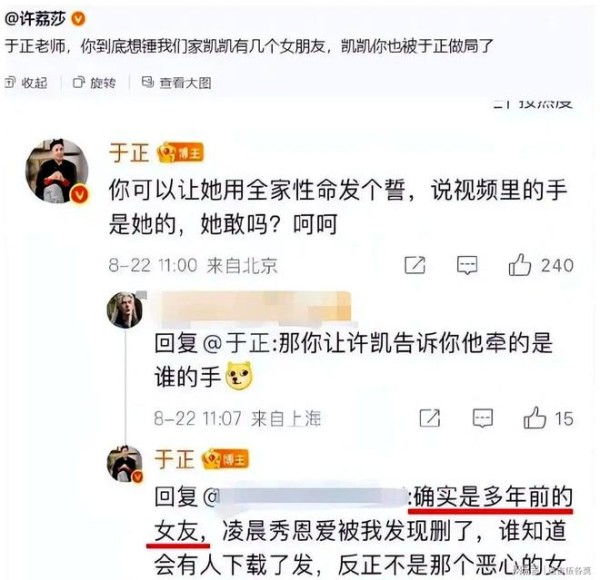Like the reply with 15 likes

point(548,418)
